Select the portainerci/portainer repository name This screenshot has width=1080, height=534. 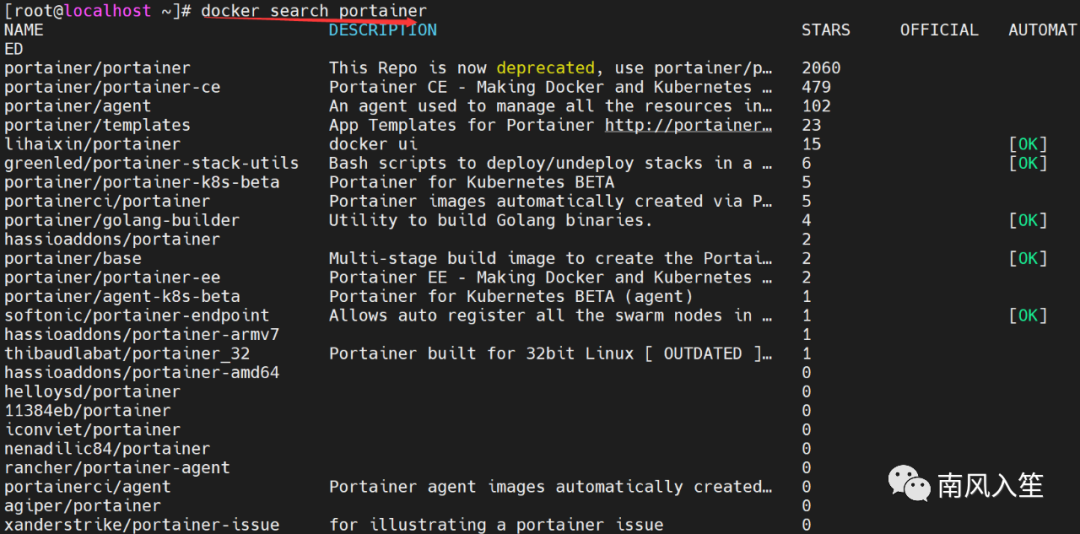coord(107,202)
